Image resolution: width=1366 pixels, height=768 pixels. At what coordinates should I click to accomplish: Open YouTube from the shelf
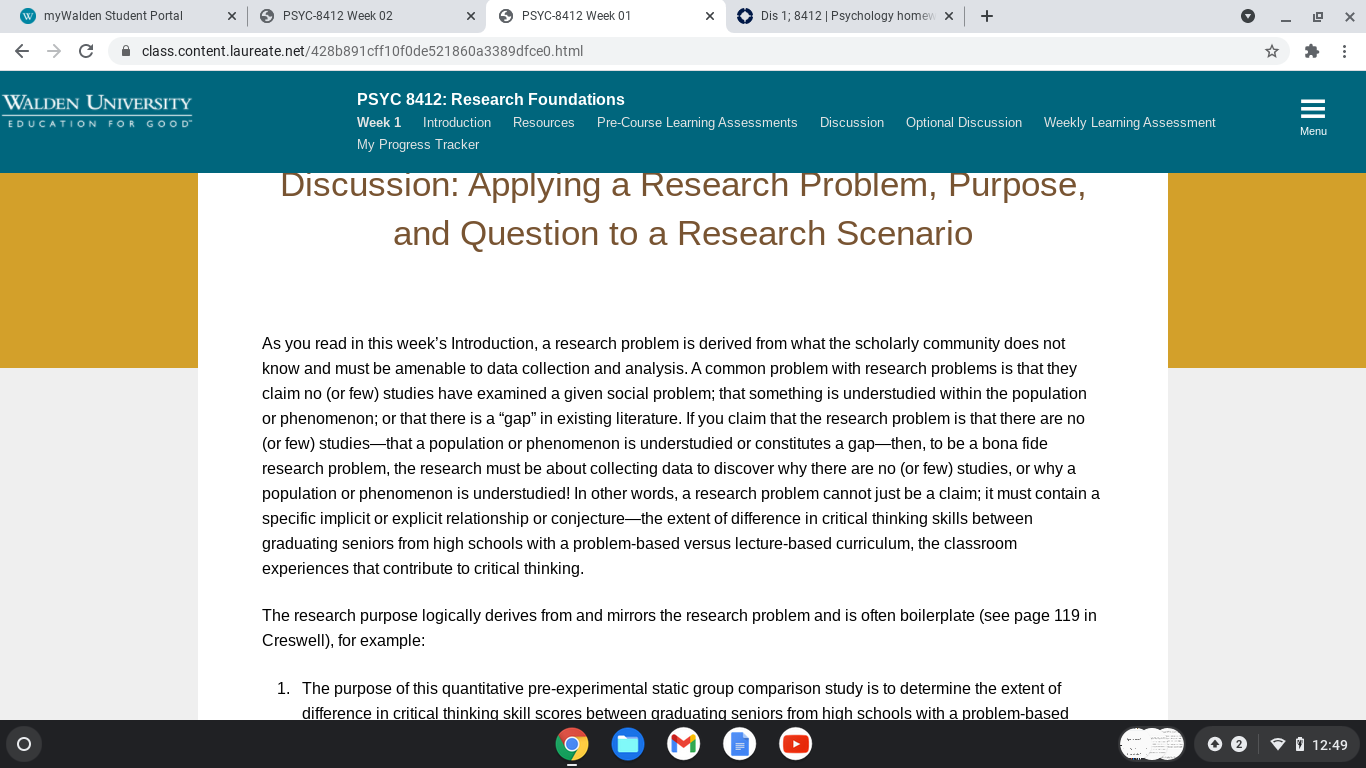pyautogui.click(x=796, y=744)
